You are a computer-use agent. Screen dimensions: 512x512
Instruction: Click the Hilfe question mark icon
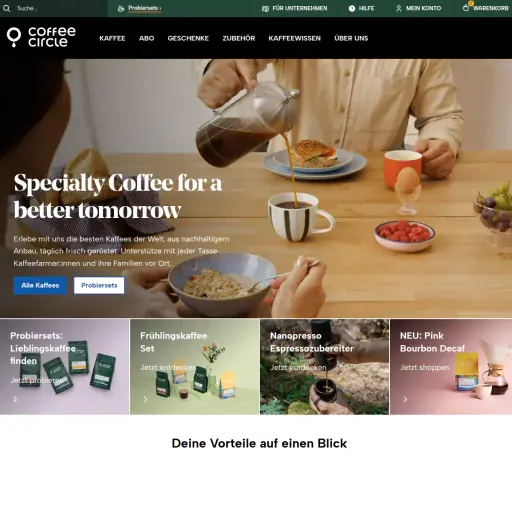[x=352, y=8]
